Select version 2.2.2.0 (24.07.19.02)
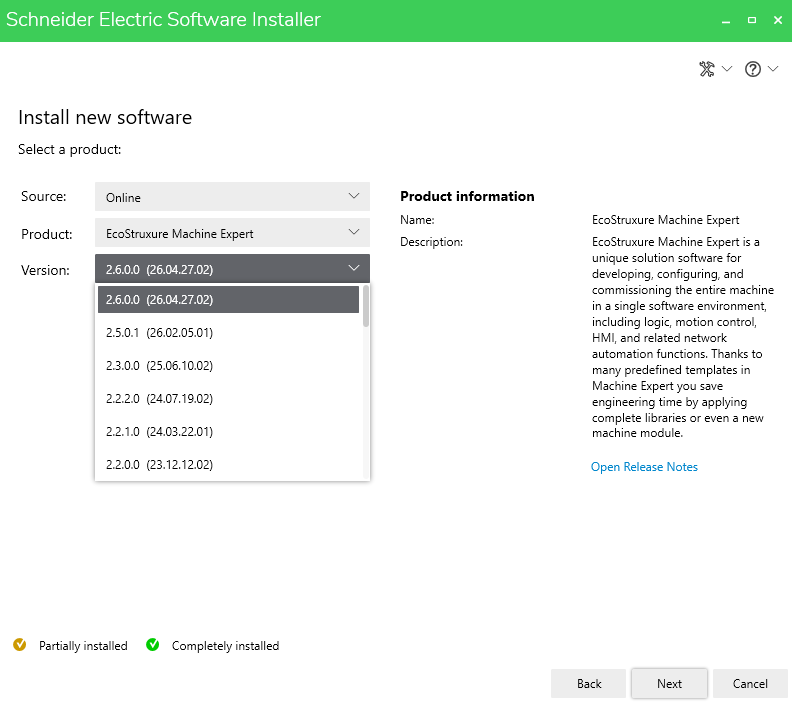The image size is (792, 714). [228, 398]
